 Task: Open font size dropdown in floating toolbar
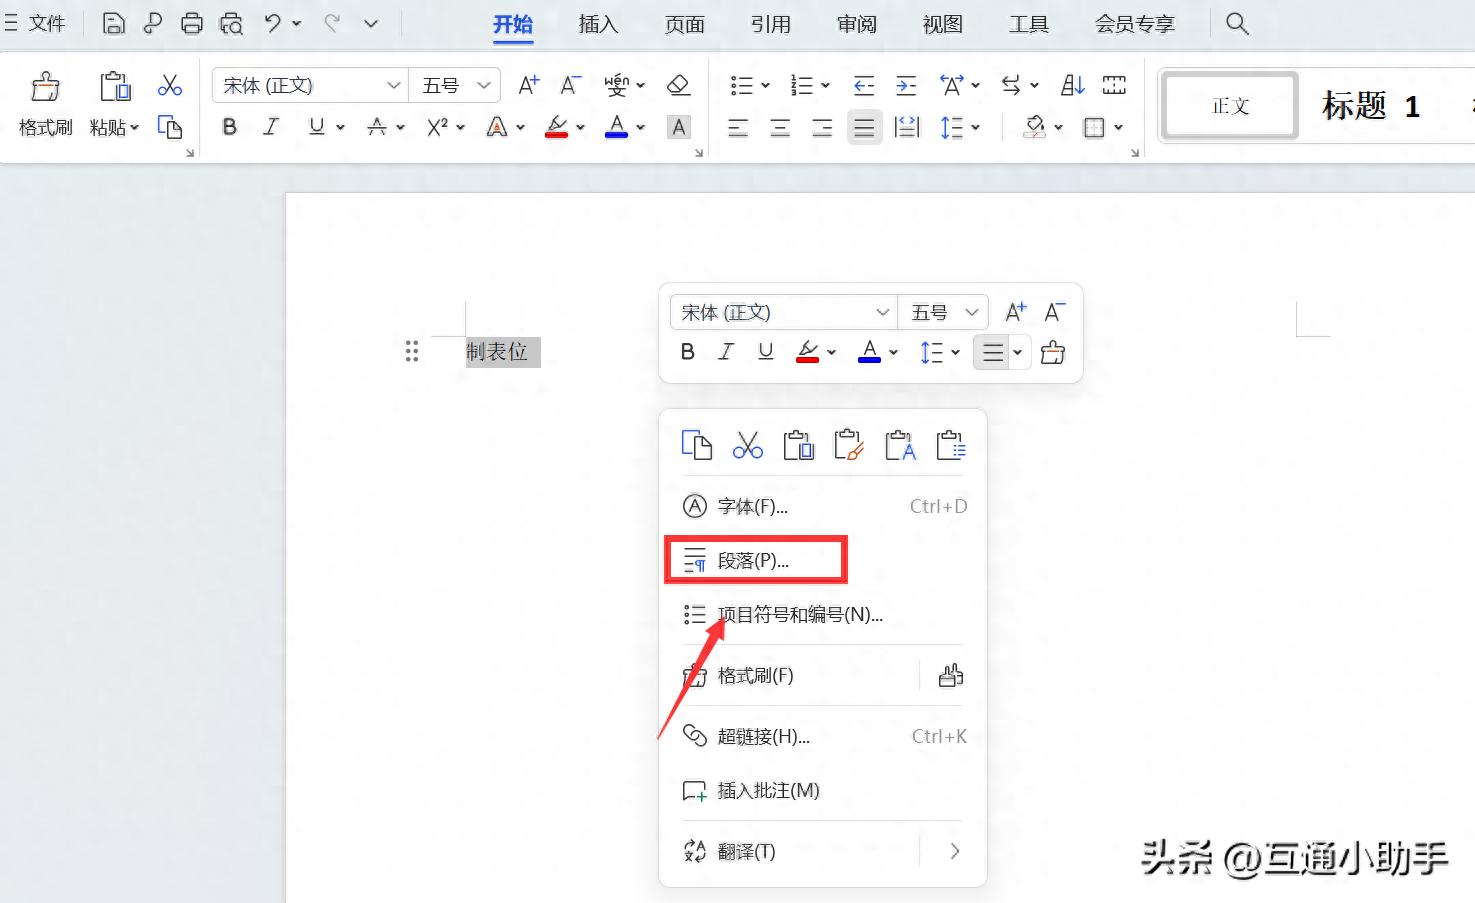click(x=971, y=312)
